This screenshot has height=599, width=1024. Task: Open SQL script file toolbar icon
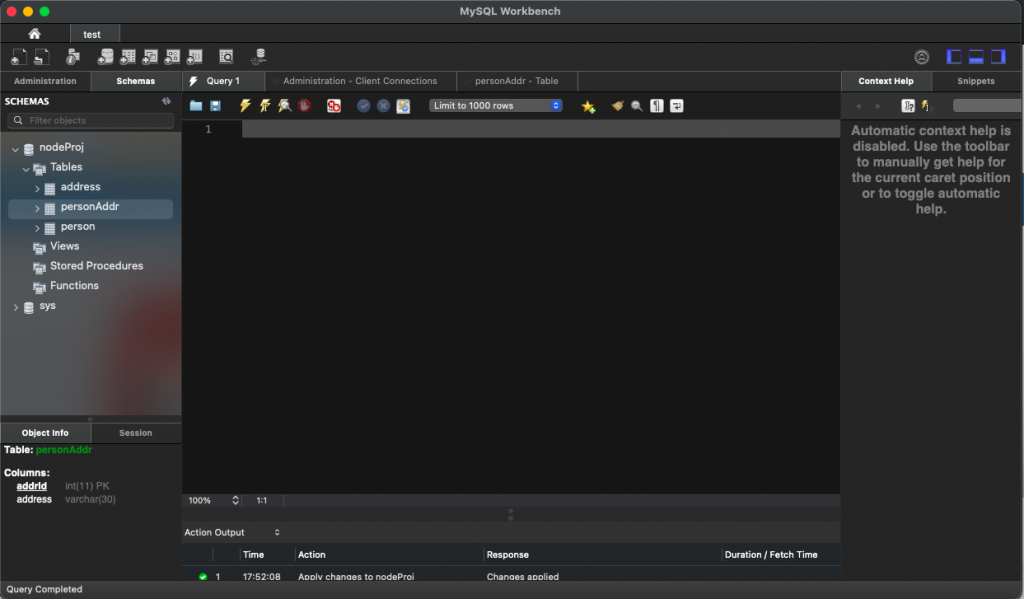tap(42, 57)
